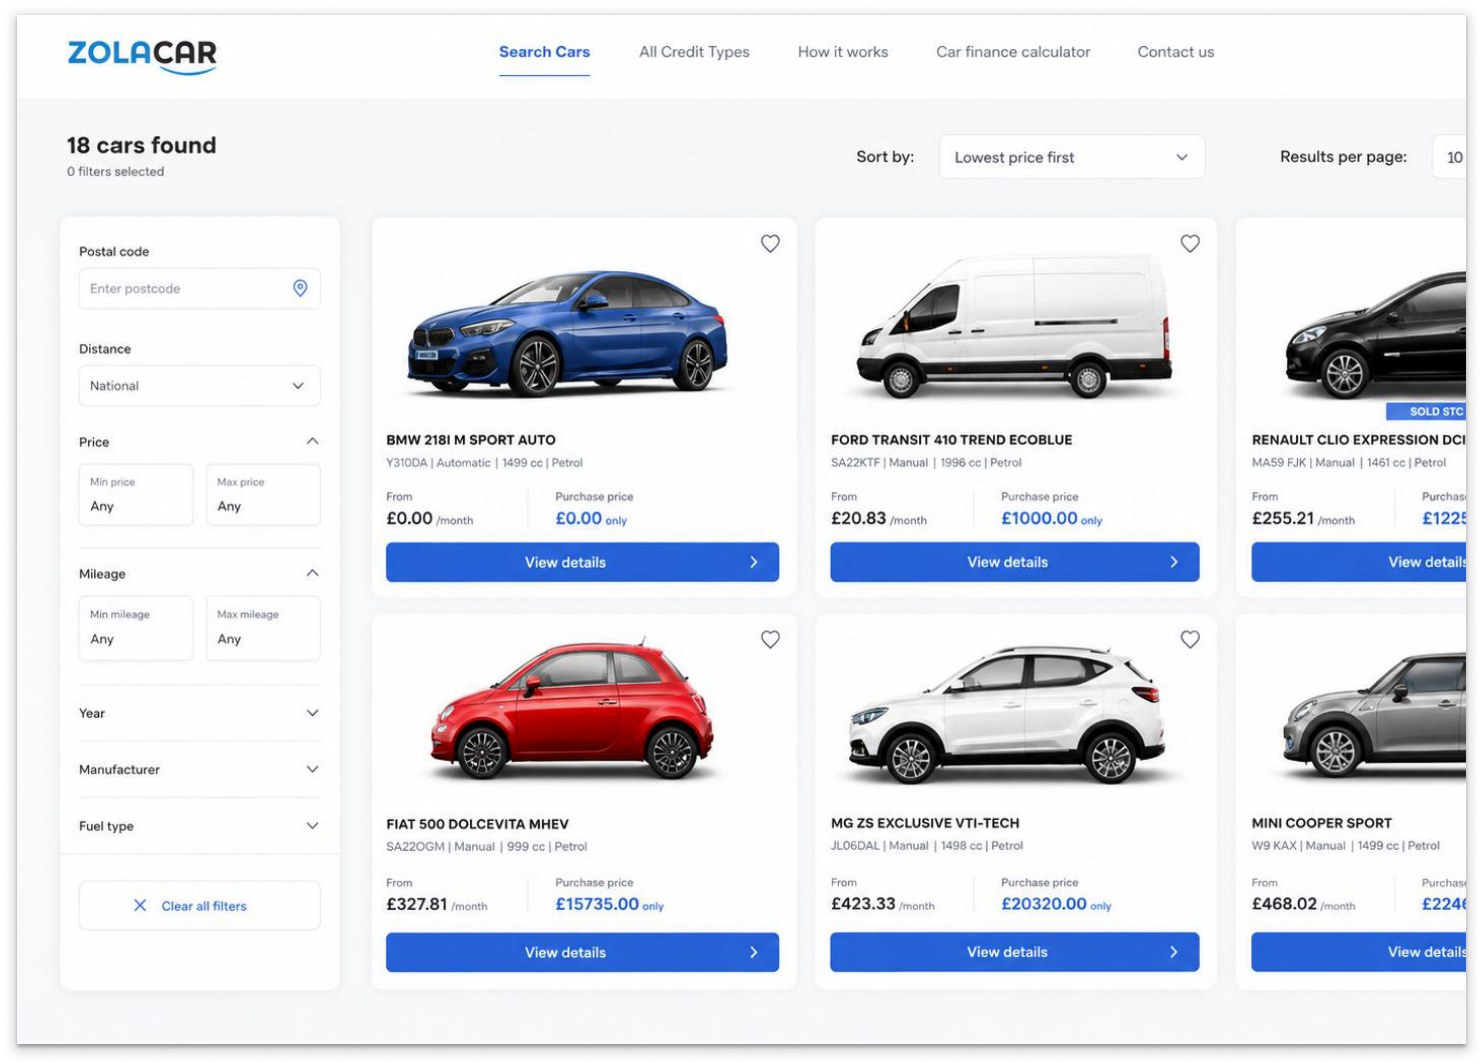Favorite the Ford Transit 410 heart icon
The image size is (1480, 1064).
coord(1190,243)
